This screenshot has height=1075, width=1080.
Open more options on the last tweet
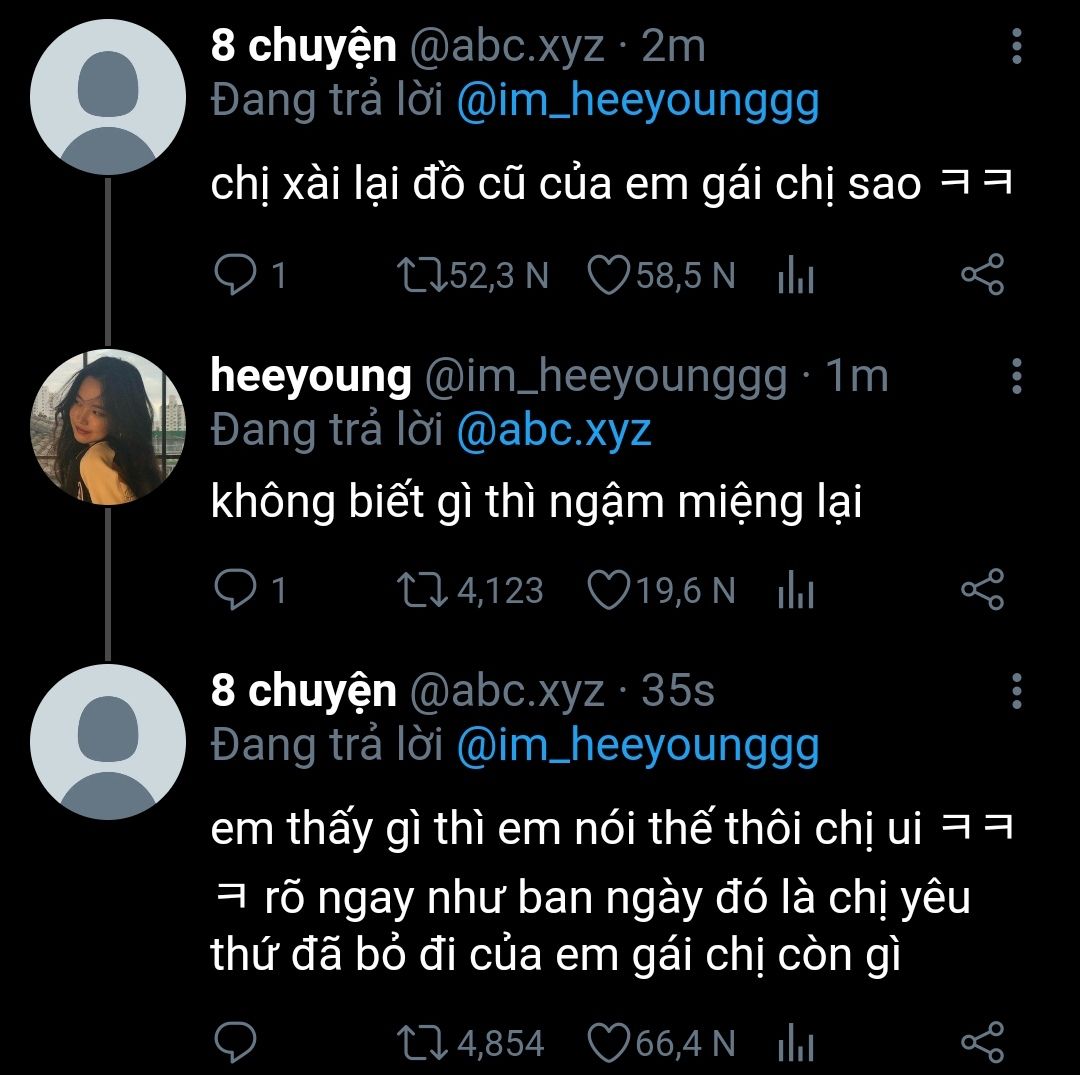[1016, 691]
